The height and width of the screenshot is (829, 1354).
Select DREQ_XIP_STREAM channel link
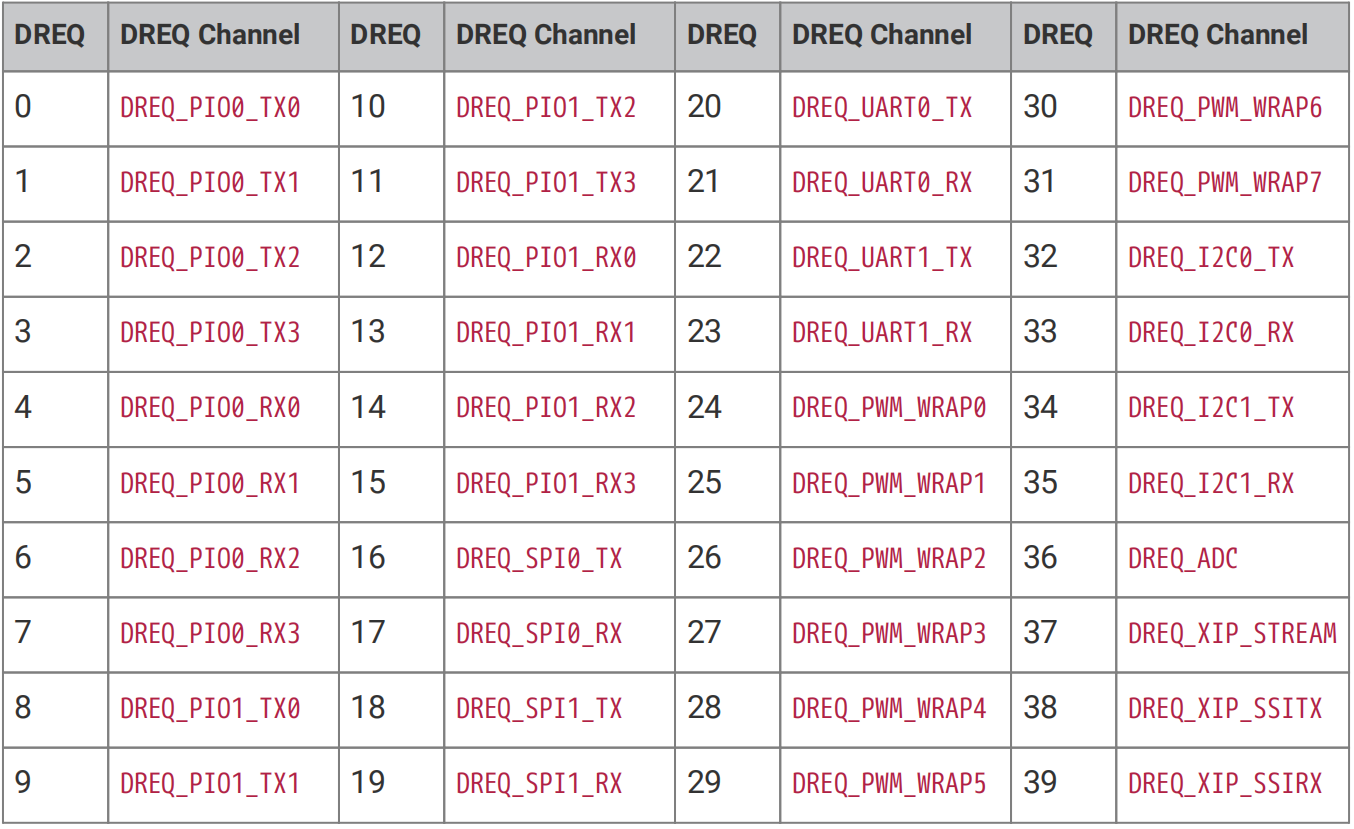click(x=1232, y=634)
